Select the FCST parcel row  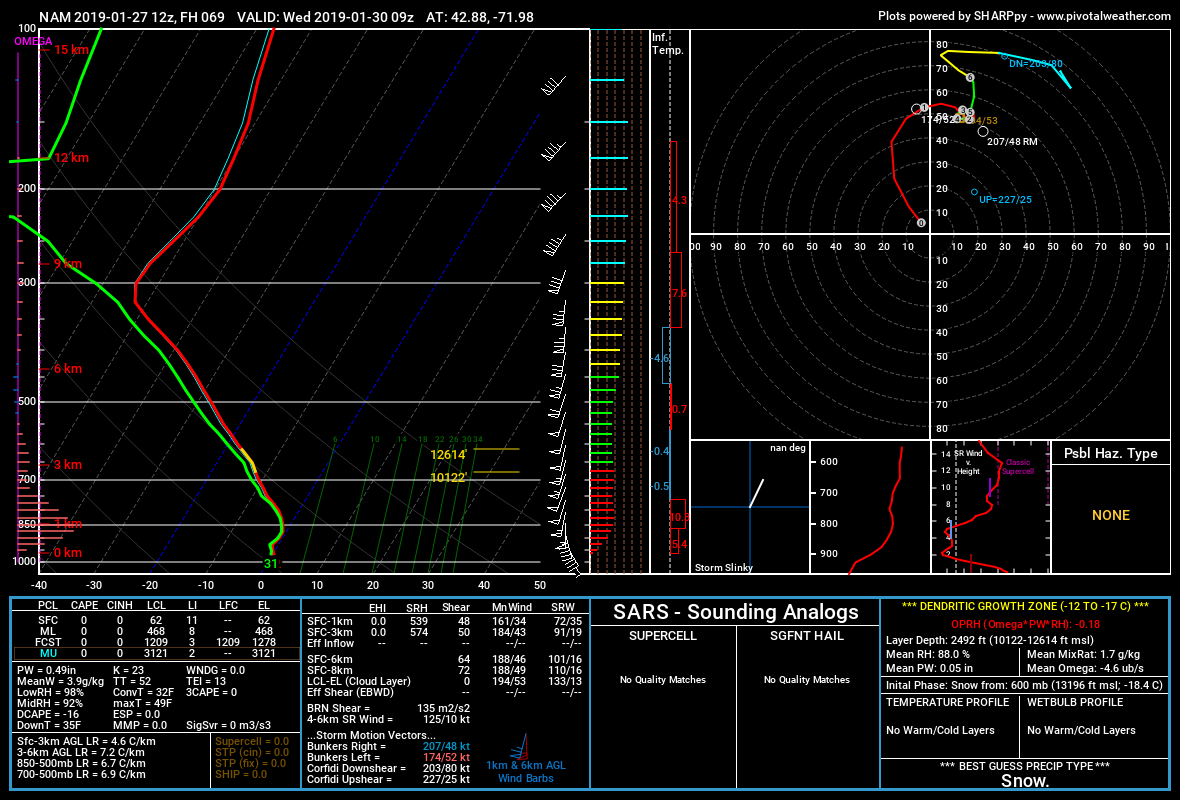pos(156,642)
